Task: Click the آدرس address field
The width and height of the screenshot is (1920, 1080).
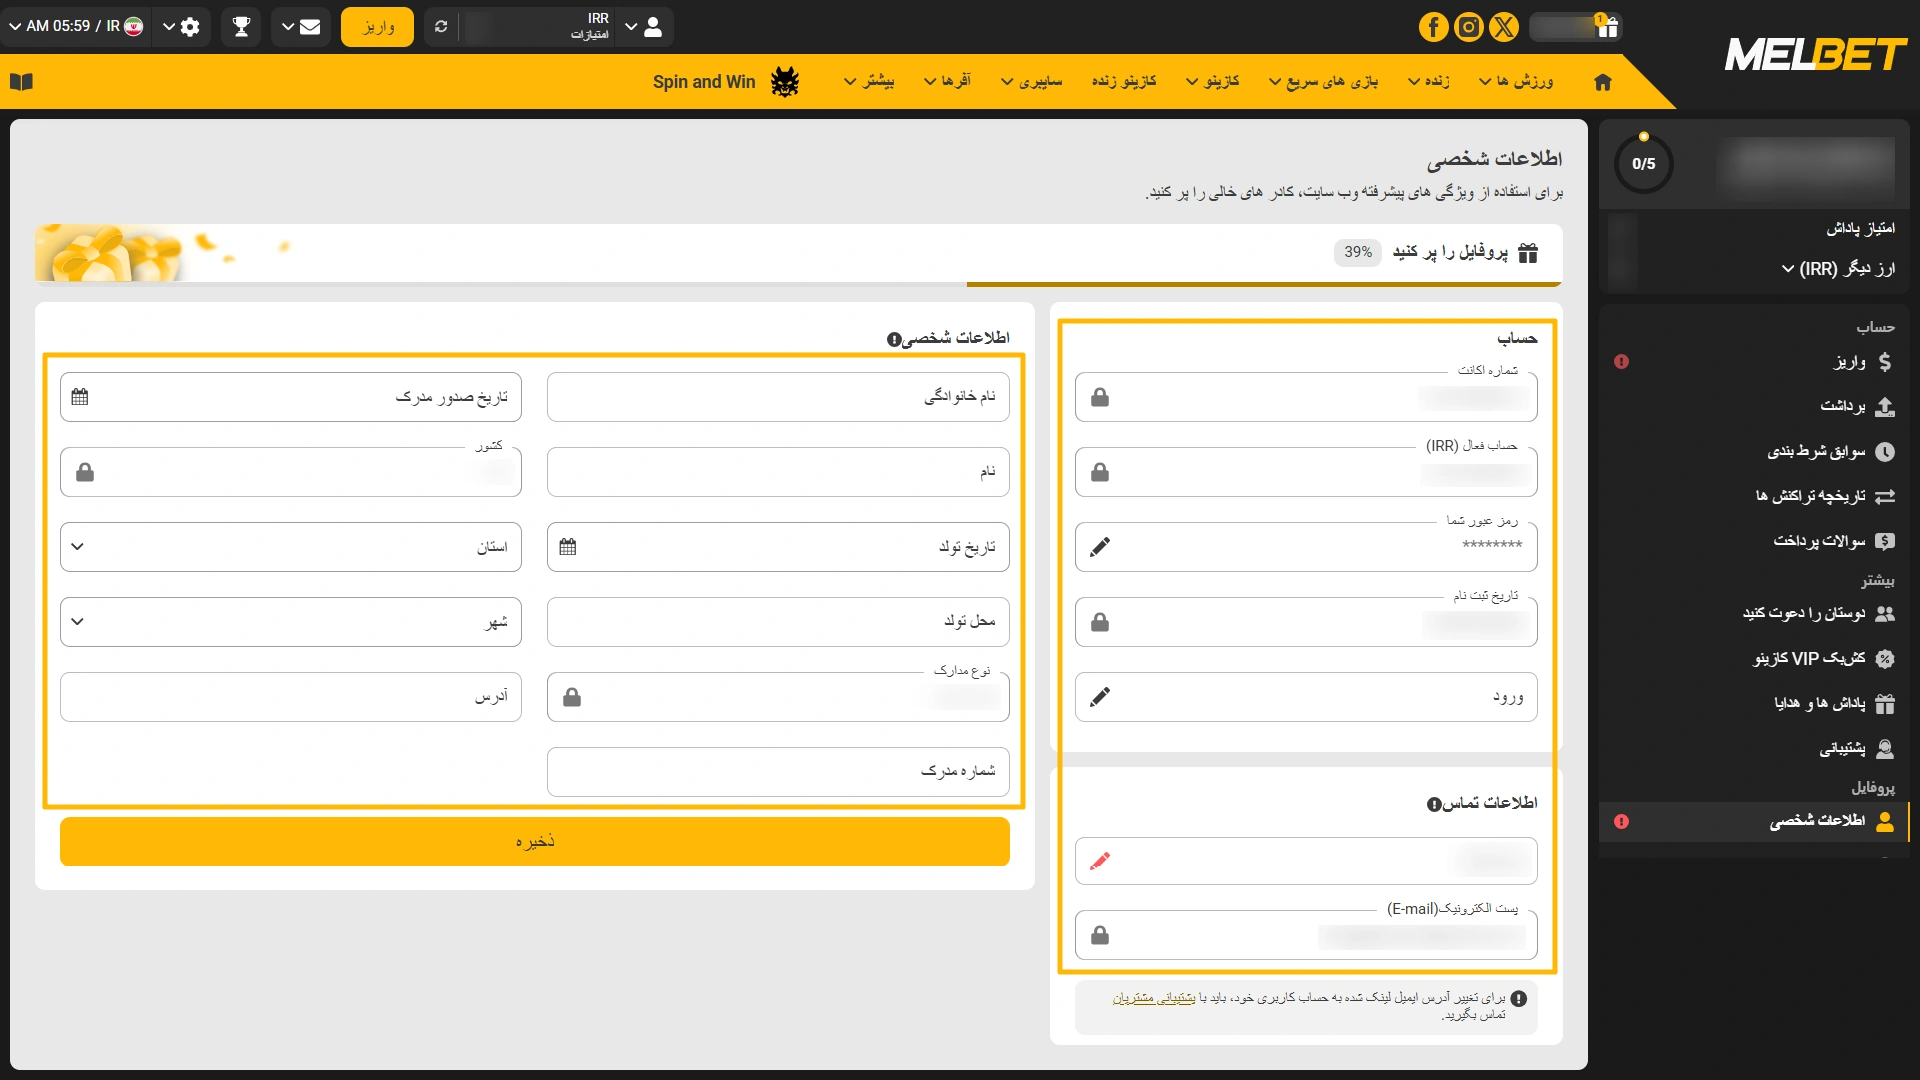Action: (x=291, y=697)
